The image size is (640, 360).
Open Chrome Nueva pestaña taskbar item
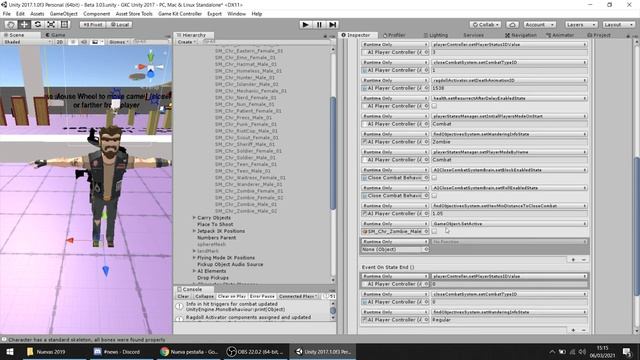pyautogui.click(x=189, y=351)
